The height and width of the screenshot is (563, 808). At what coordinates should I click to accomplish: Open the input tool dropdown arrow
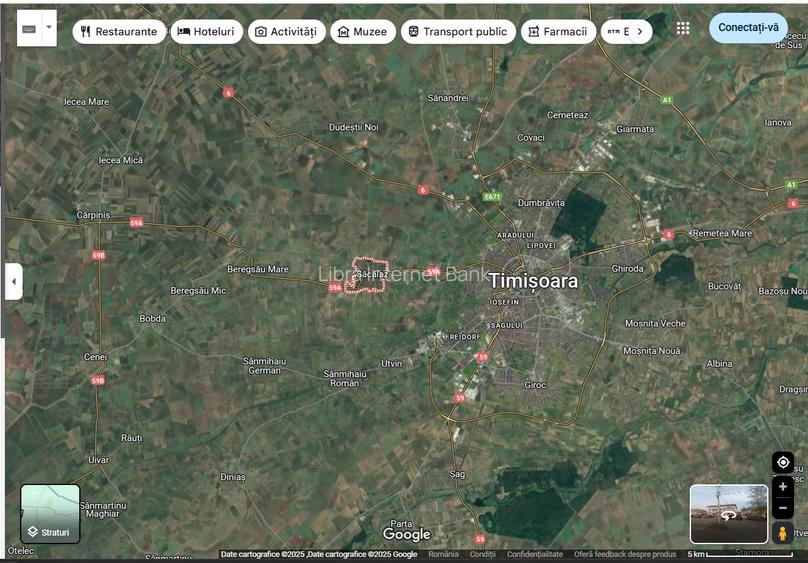point(49,29)
